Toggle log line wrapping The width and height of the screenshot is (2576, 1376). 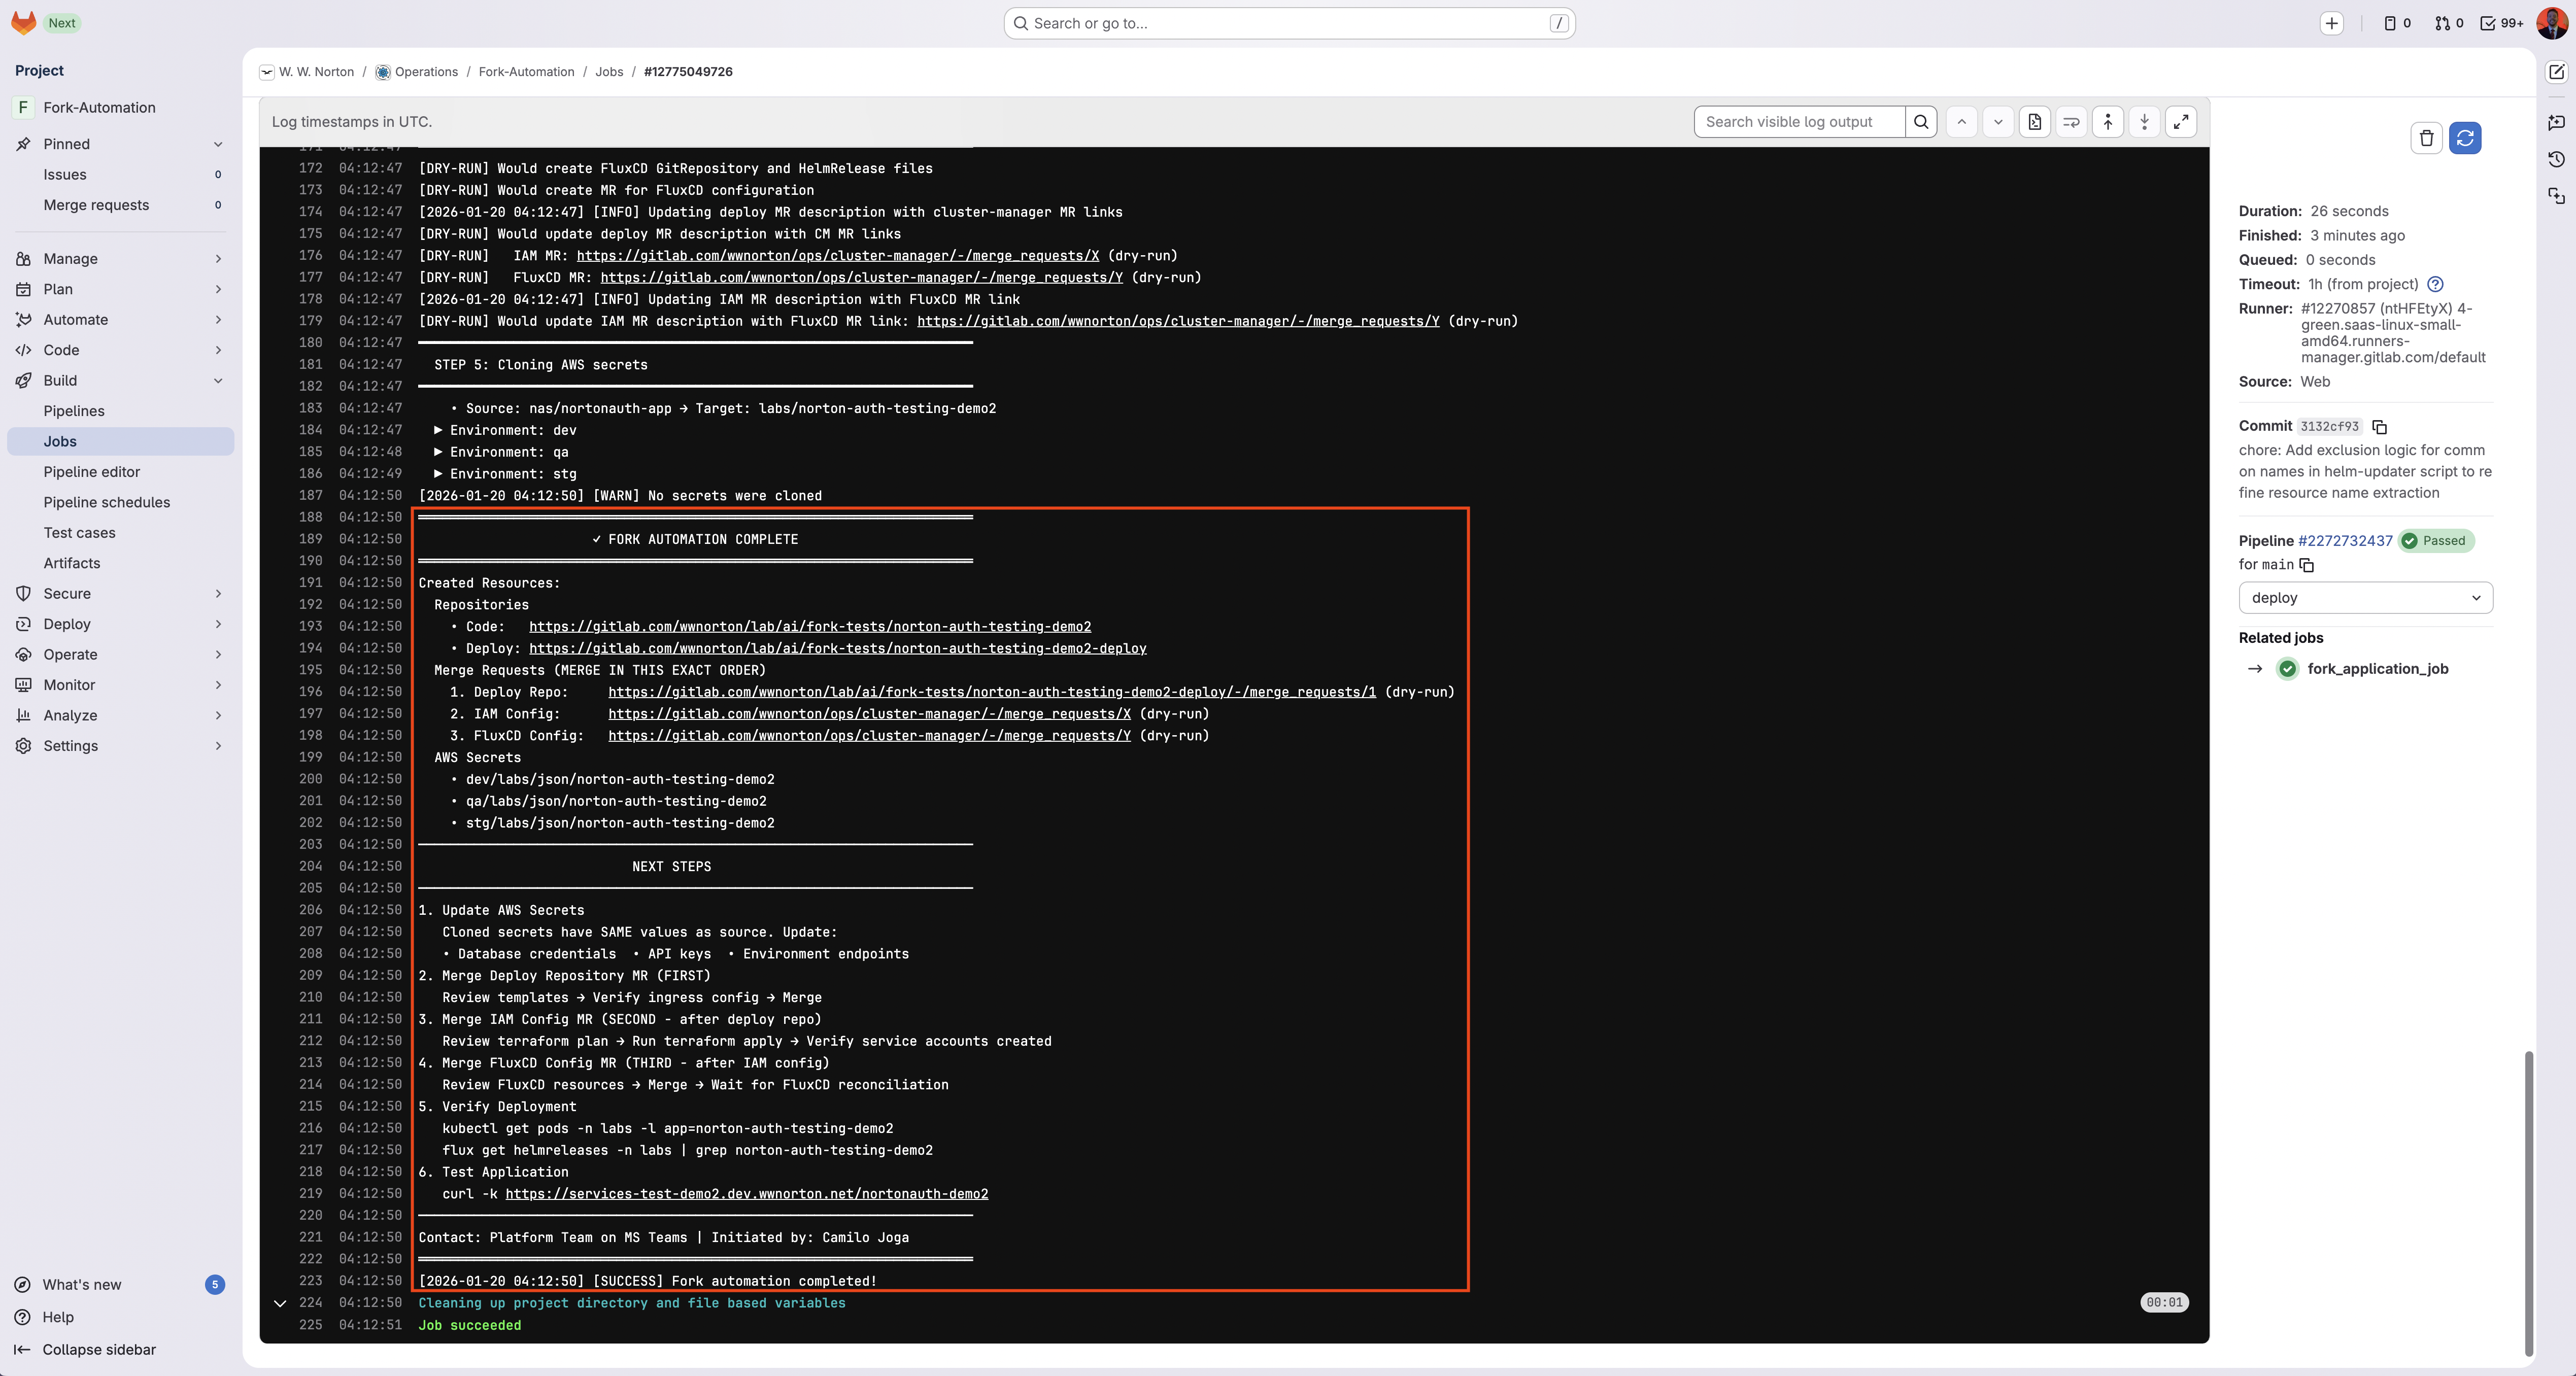pos(2071,122)
